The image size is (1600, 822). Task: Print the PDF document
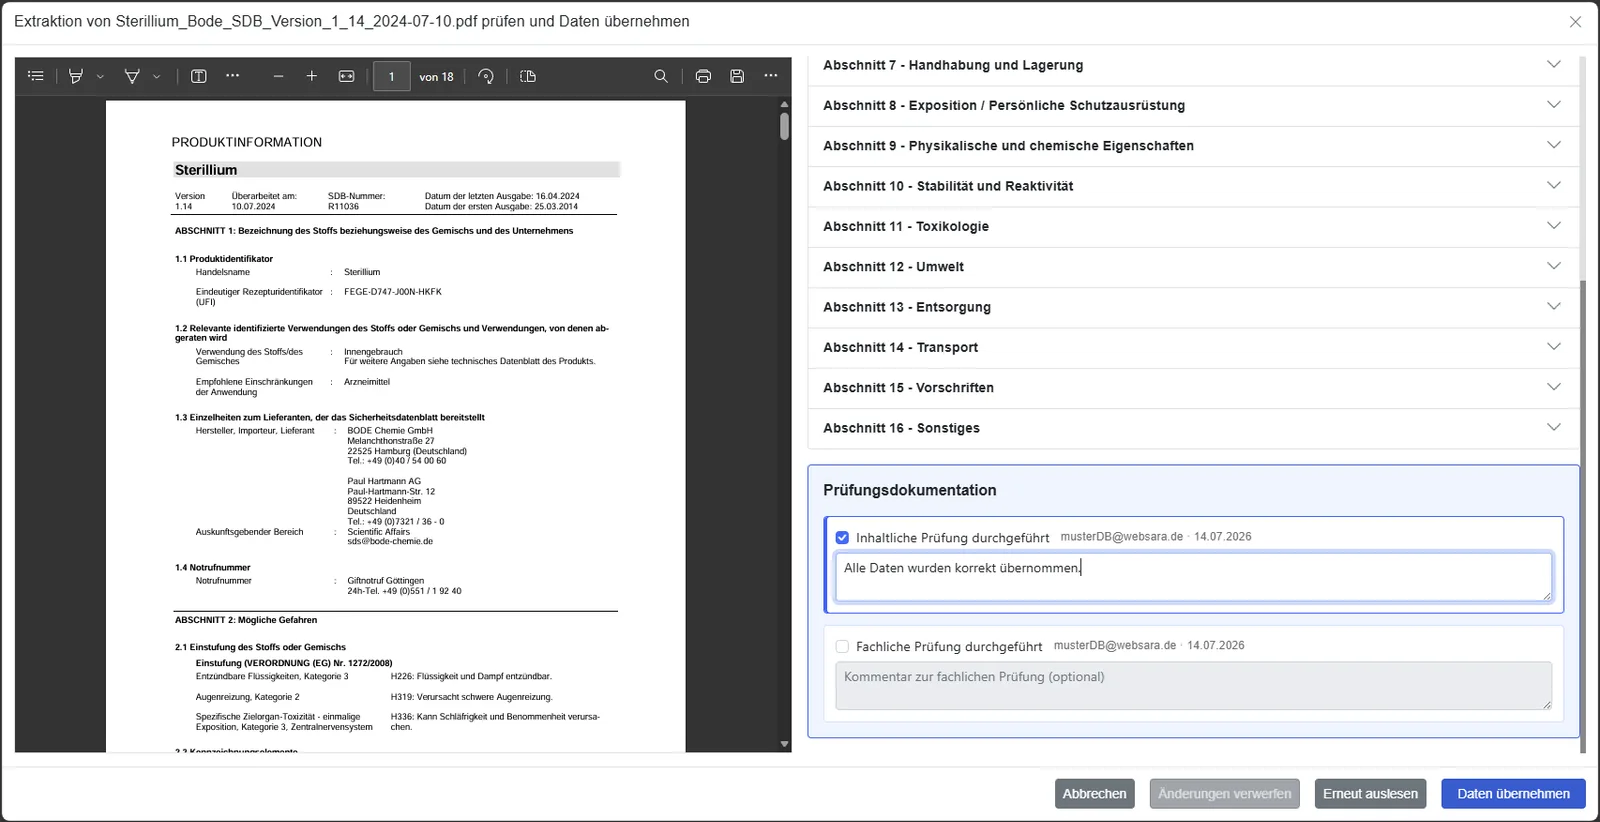point(703,76)
